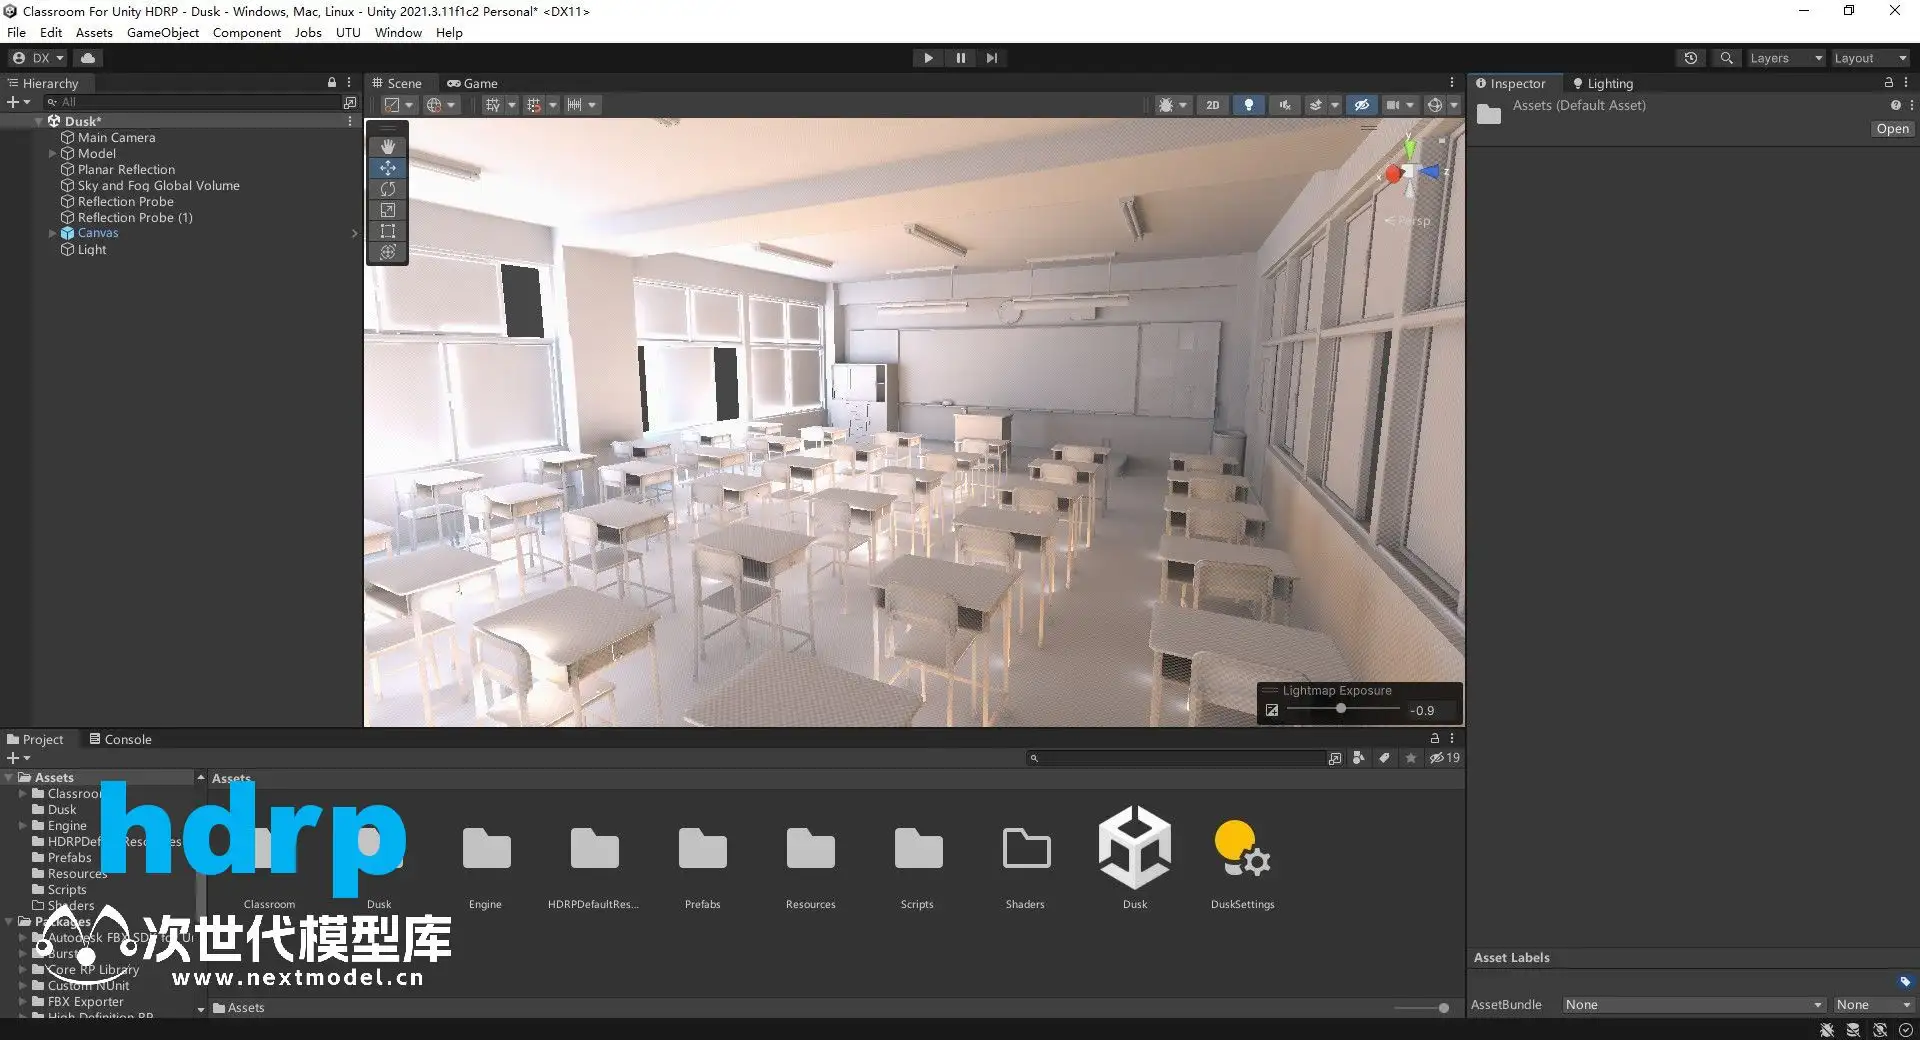Click the Step forward button
1920x1040 pixels.
click(991, 58)
